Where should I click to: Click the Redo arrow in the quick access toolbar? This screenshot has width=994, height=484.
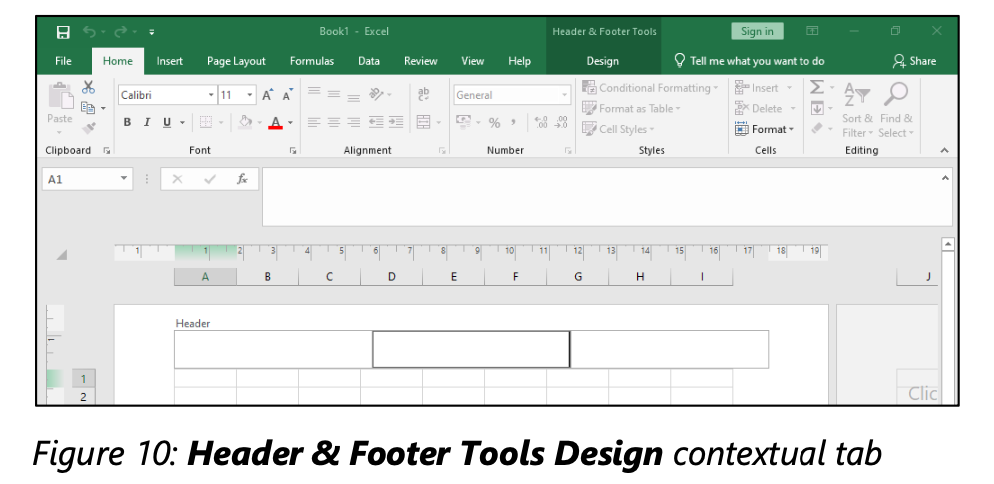point(120,32)
